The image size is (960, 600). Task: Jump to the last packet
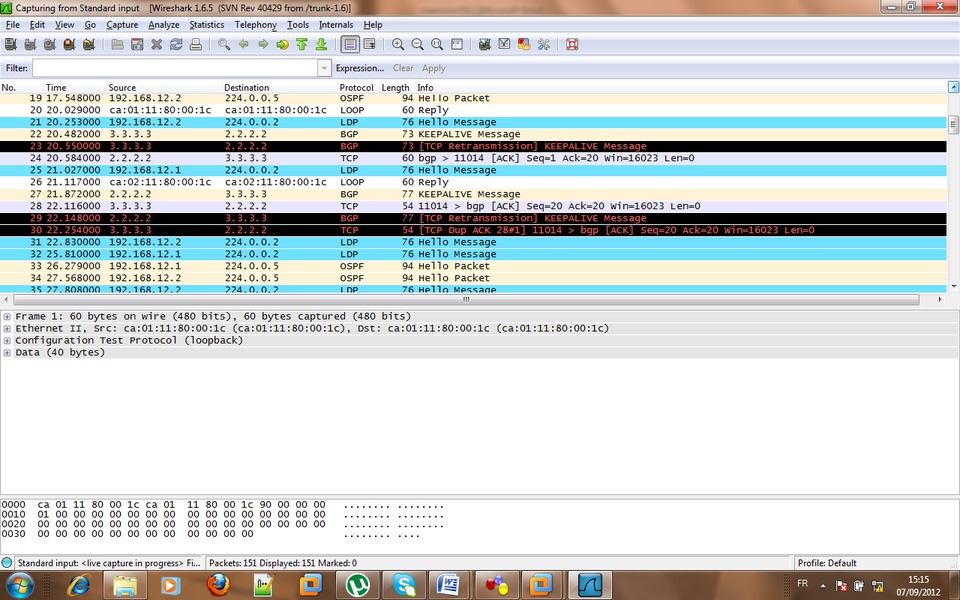coord(321,44)
